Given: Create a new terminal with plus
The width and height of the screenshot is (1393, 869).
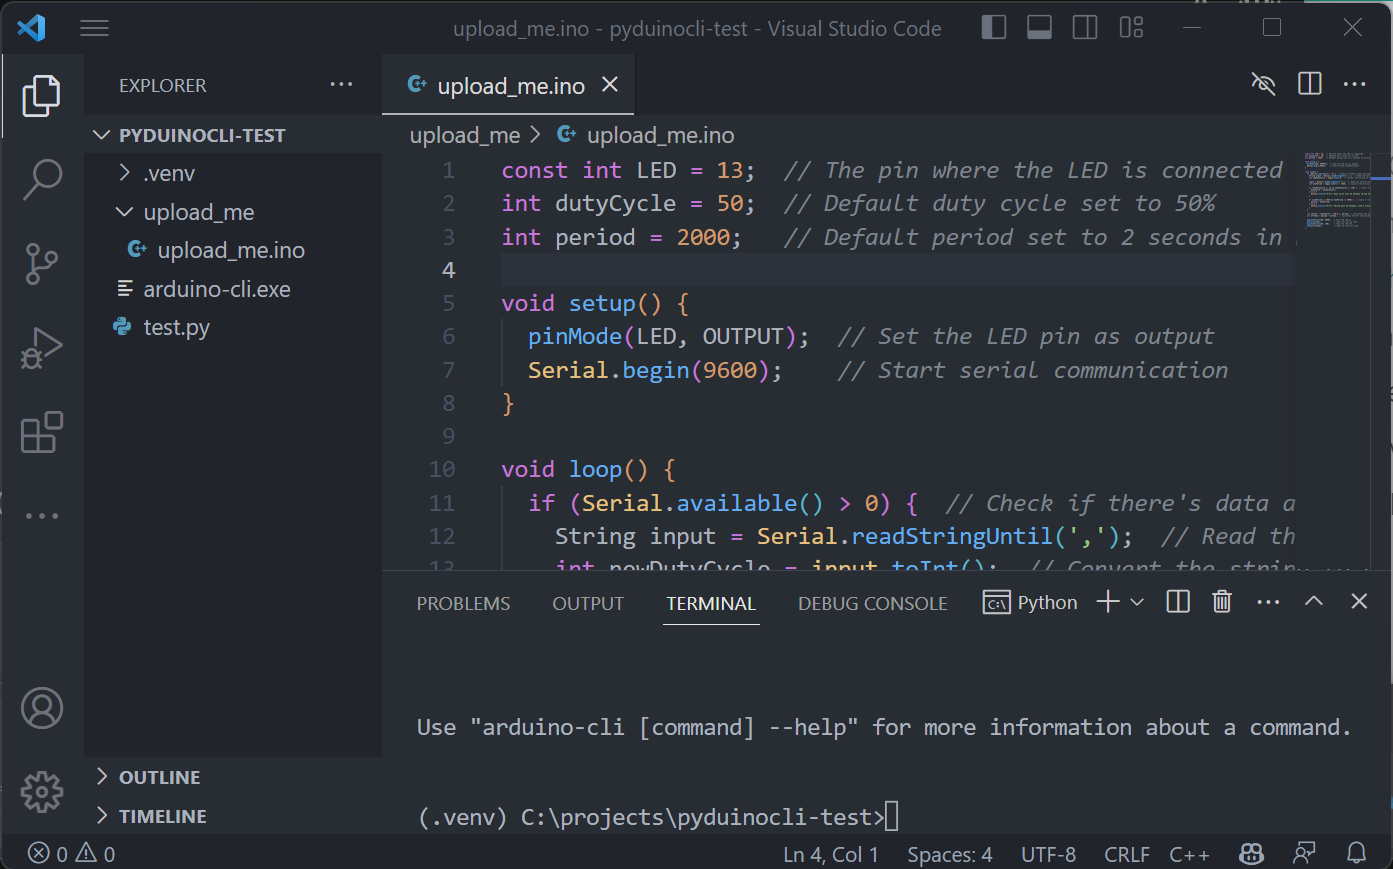Looking at the screenshot, I should (x=1108, y=602).
